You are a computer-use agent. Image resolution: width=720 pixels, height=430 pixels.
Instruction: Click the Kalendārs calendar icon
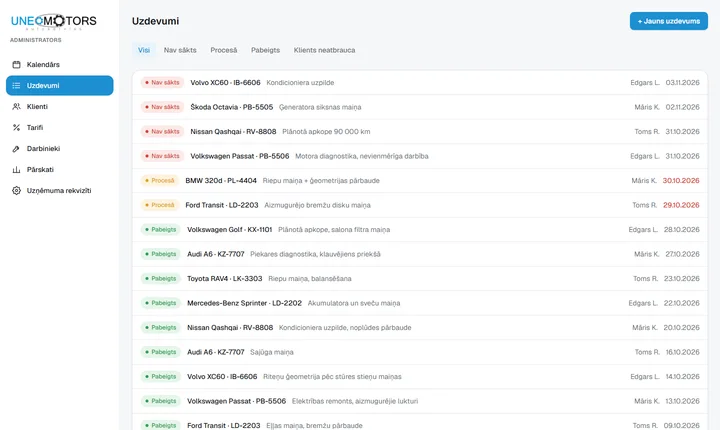click(x=17, y=65)
